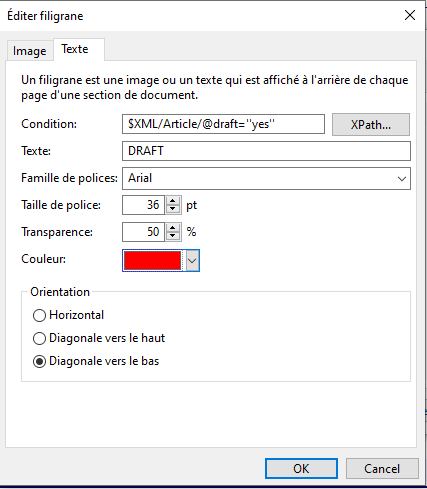Click the Texte field containing DRAFT
Image resolution: width=427 pixels, height=489 pixels.
[266, 151]
